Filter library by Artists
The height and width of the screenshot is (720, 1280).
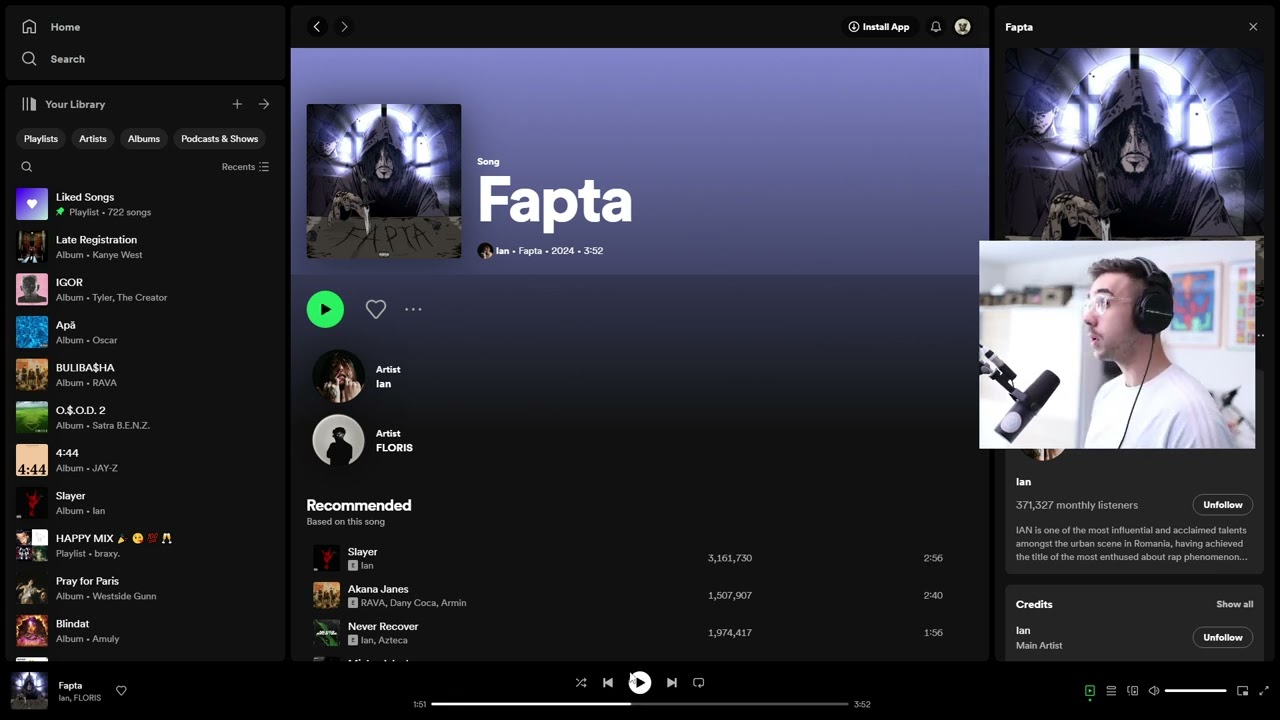point(93,139)
